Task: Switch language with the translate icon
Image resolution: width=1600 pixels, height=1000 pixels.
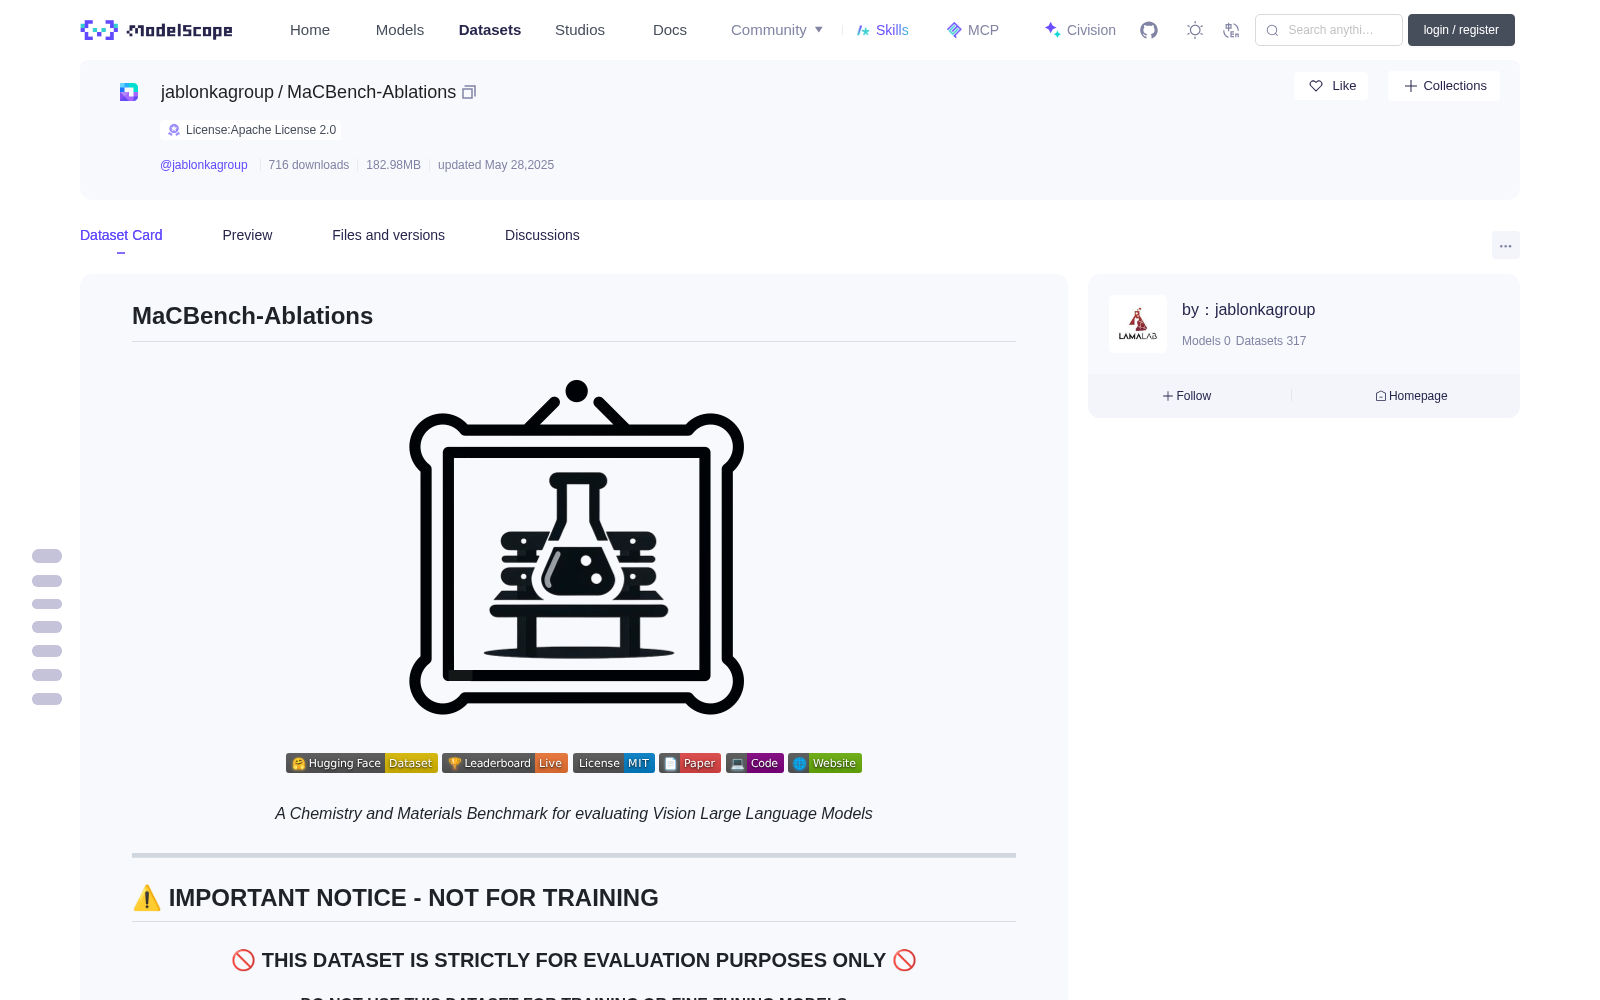Action: (x=1231, y=30)
